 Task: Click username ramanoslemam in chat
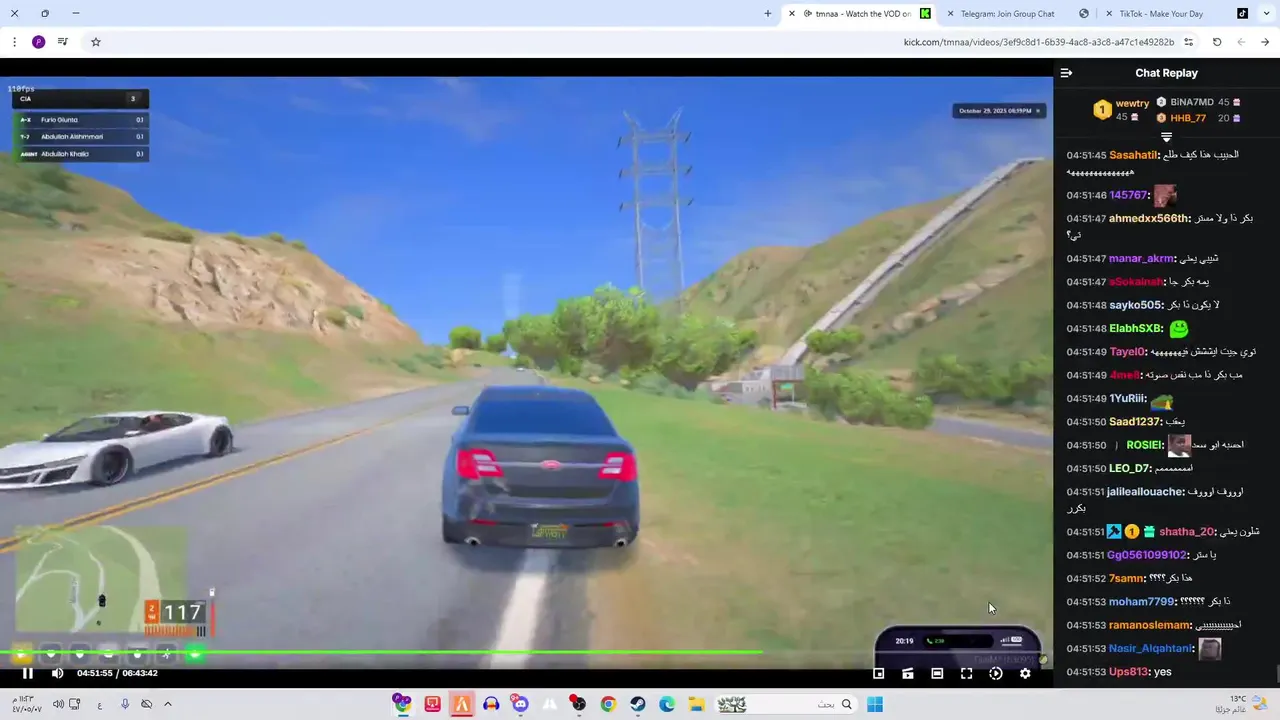(1149, 625)
